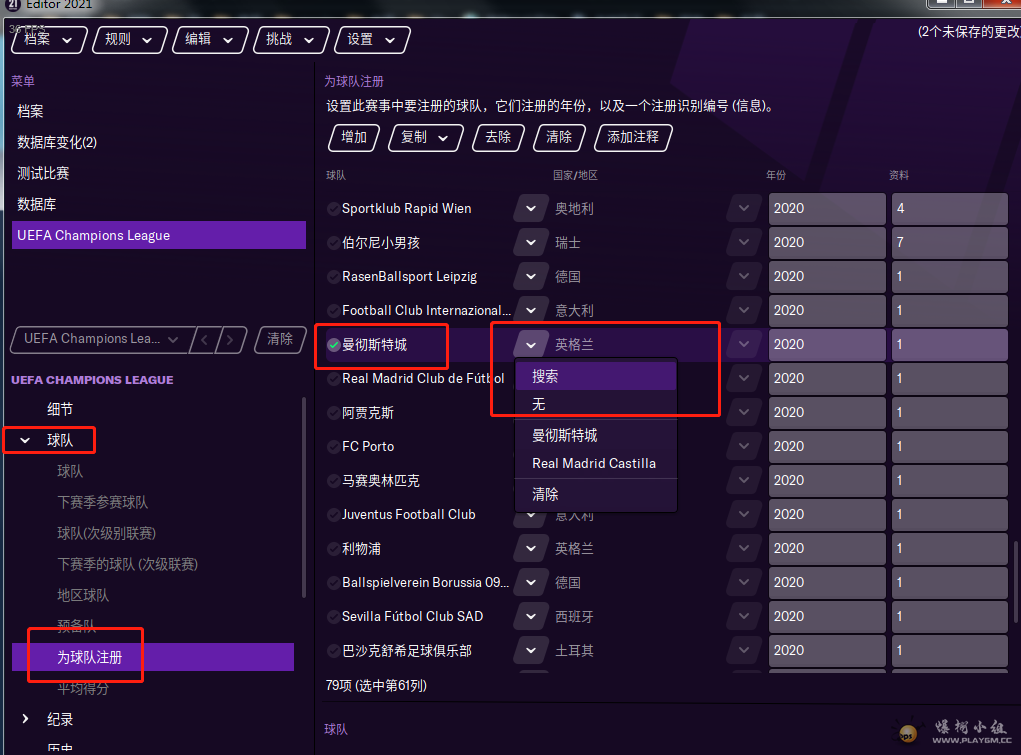Choose 搜索 in the team popup
This screenshot has width=1021, height=755.
tap(596, 376)
